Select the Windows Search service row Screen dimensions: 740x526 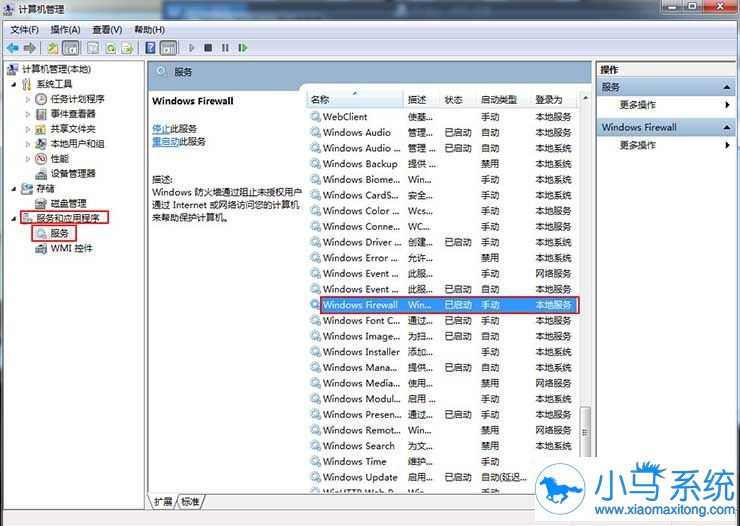(x=443, y=445)
